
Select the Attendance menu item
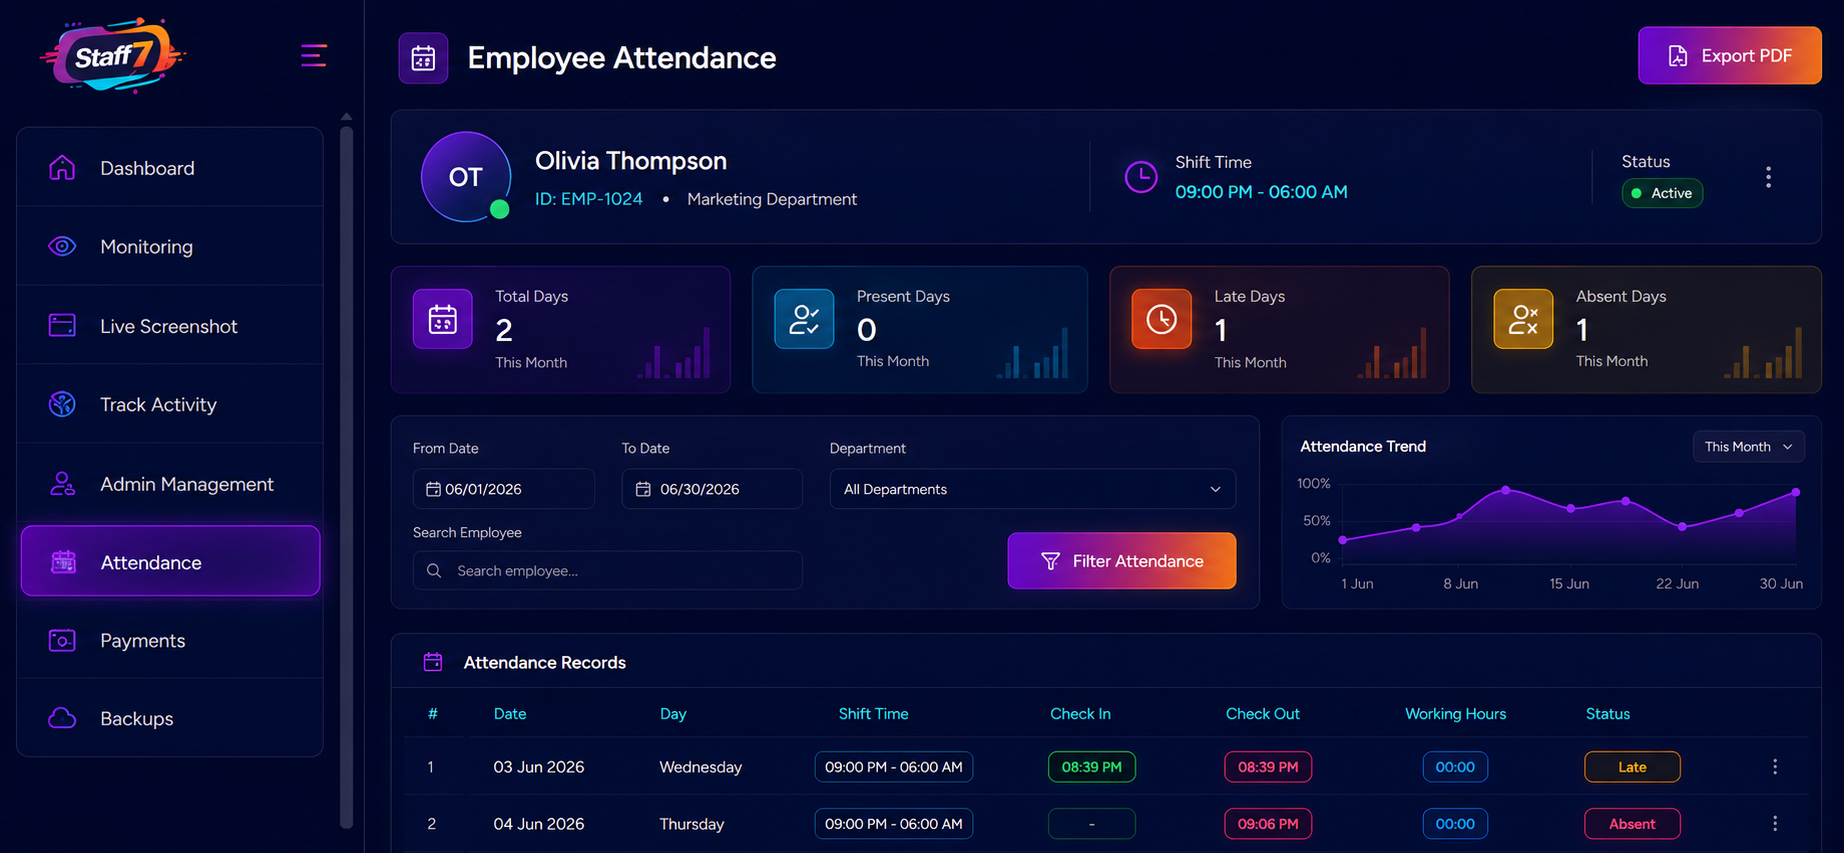[170, 561]
